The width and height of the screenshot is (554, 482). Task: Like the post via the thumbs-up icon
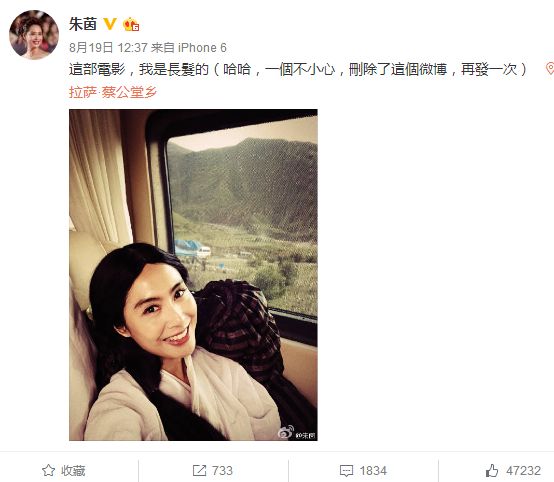492,470
